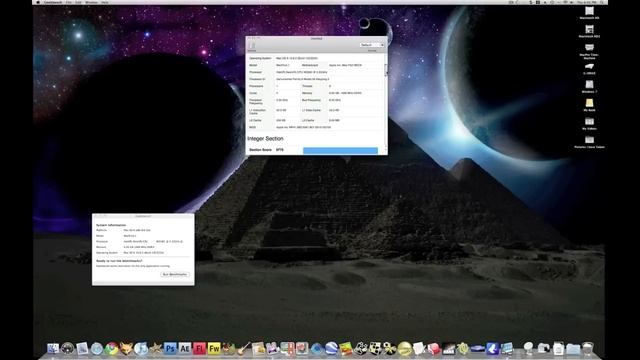Viewport: 640px width, 360px height.
Task: Launch Firefox from the Dock
Action: [x=126, y=348]
